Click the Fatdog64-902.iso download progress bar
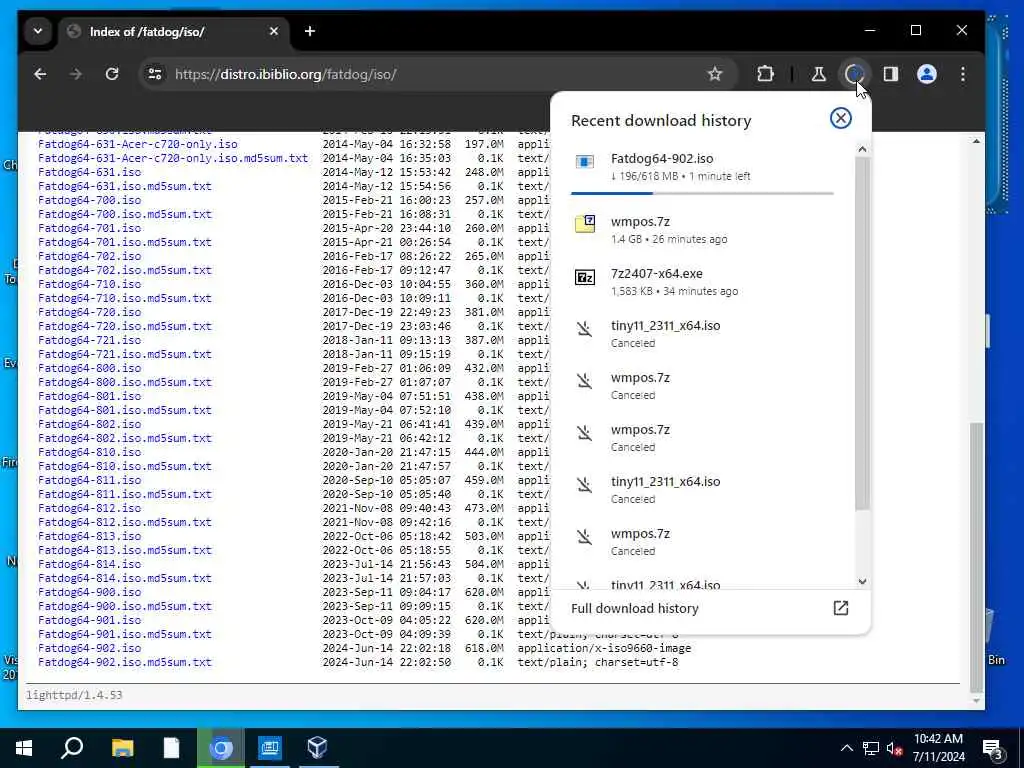The image size is (1024, 768). [x=702, y=193]
